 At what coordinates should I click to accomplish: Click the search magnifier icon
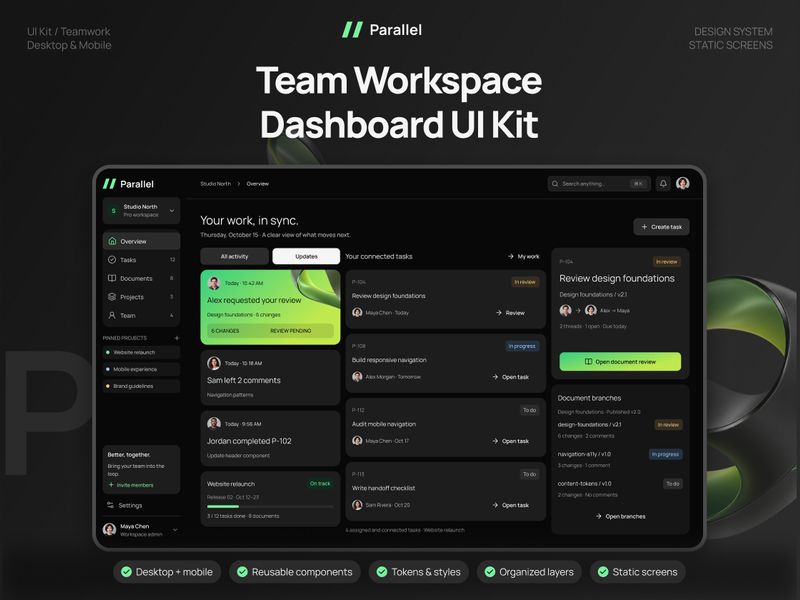pos(555,184)
